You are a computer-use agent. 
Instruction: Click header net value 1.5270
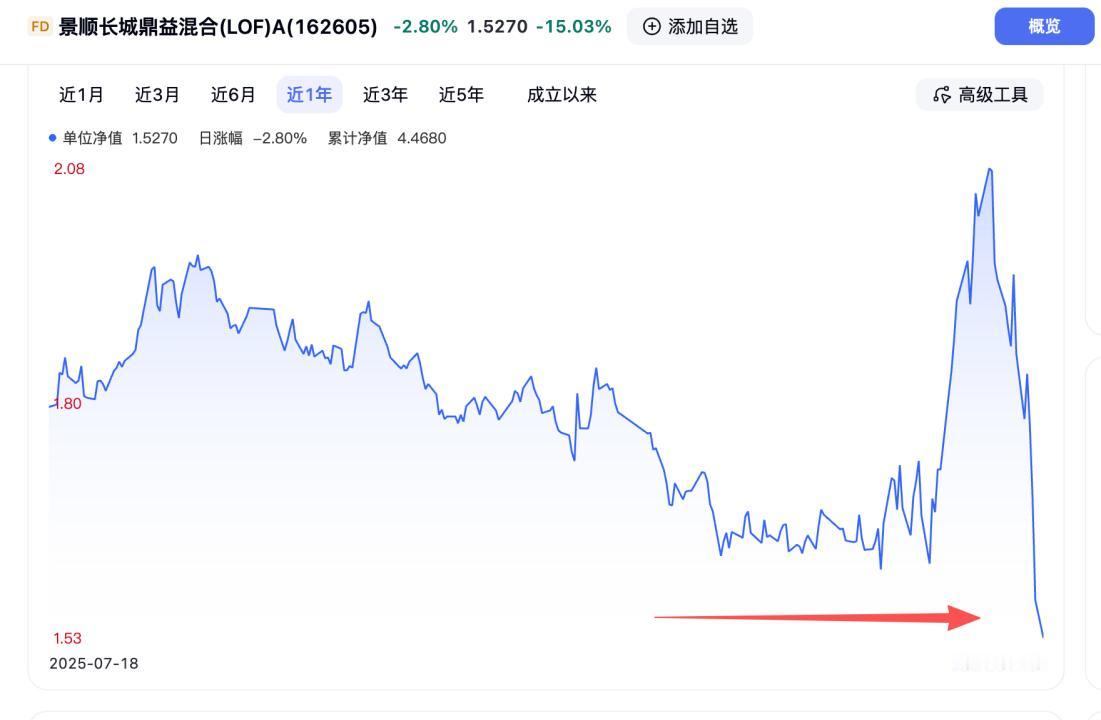(497, 27)
